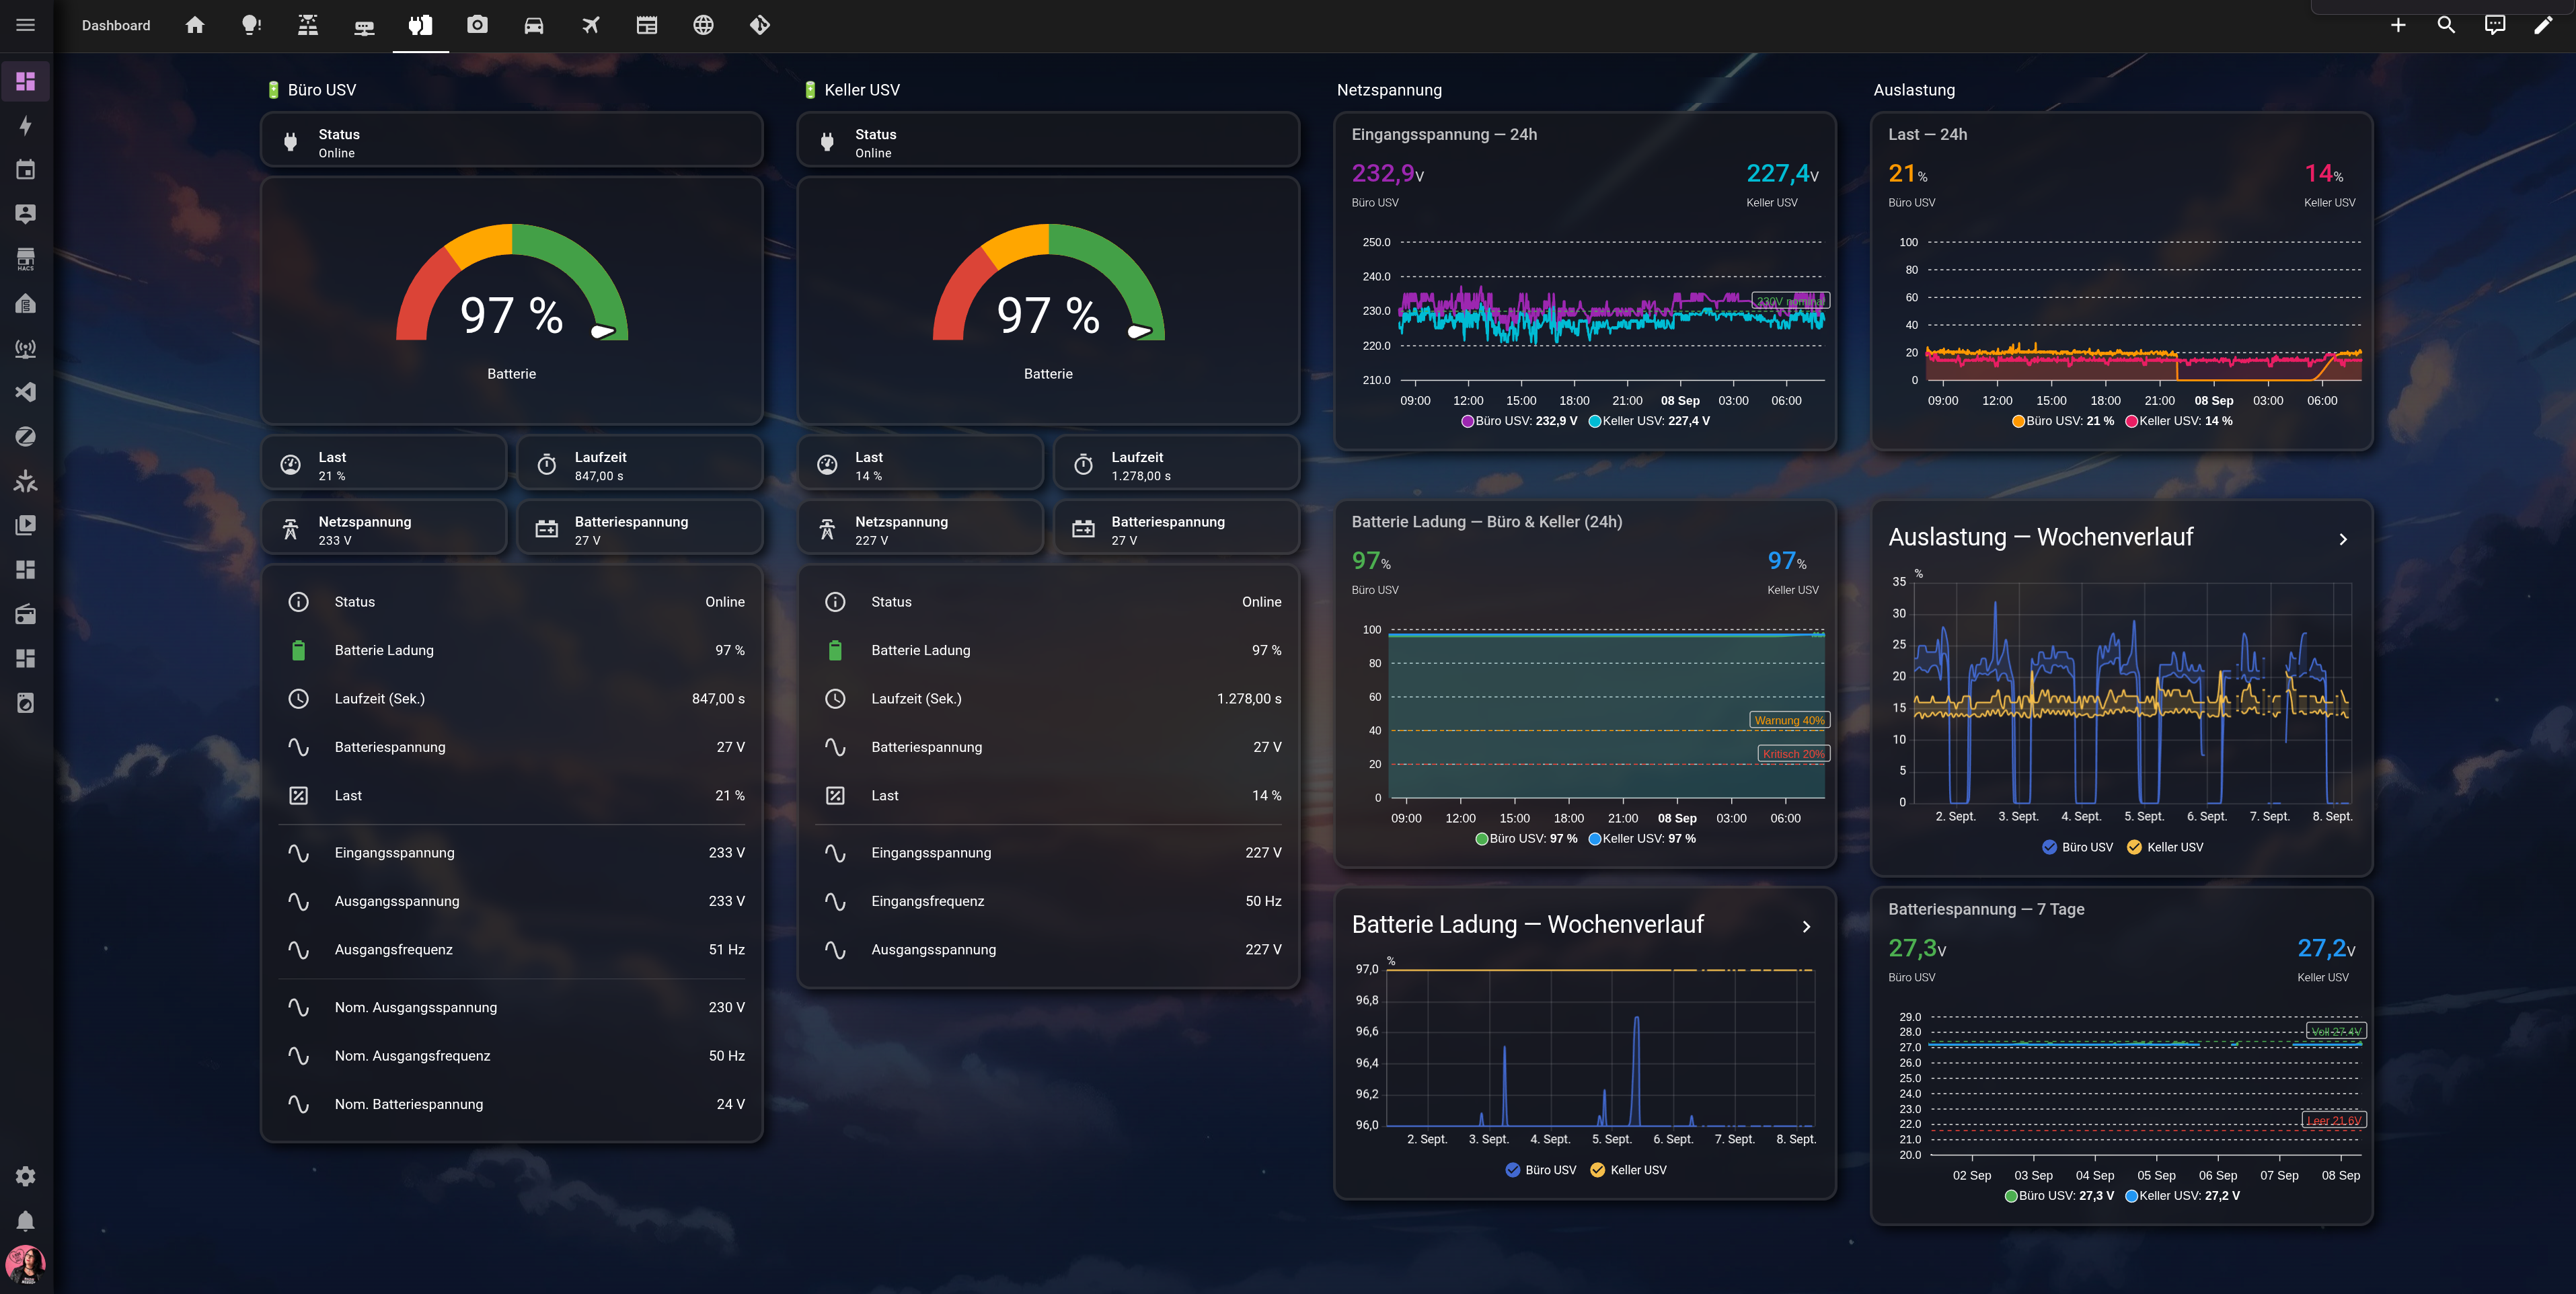Open the settings gear in sidebar
Image resolution: width=2576 pixels, height=1294 pixels.
[26, 1176]
